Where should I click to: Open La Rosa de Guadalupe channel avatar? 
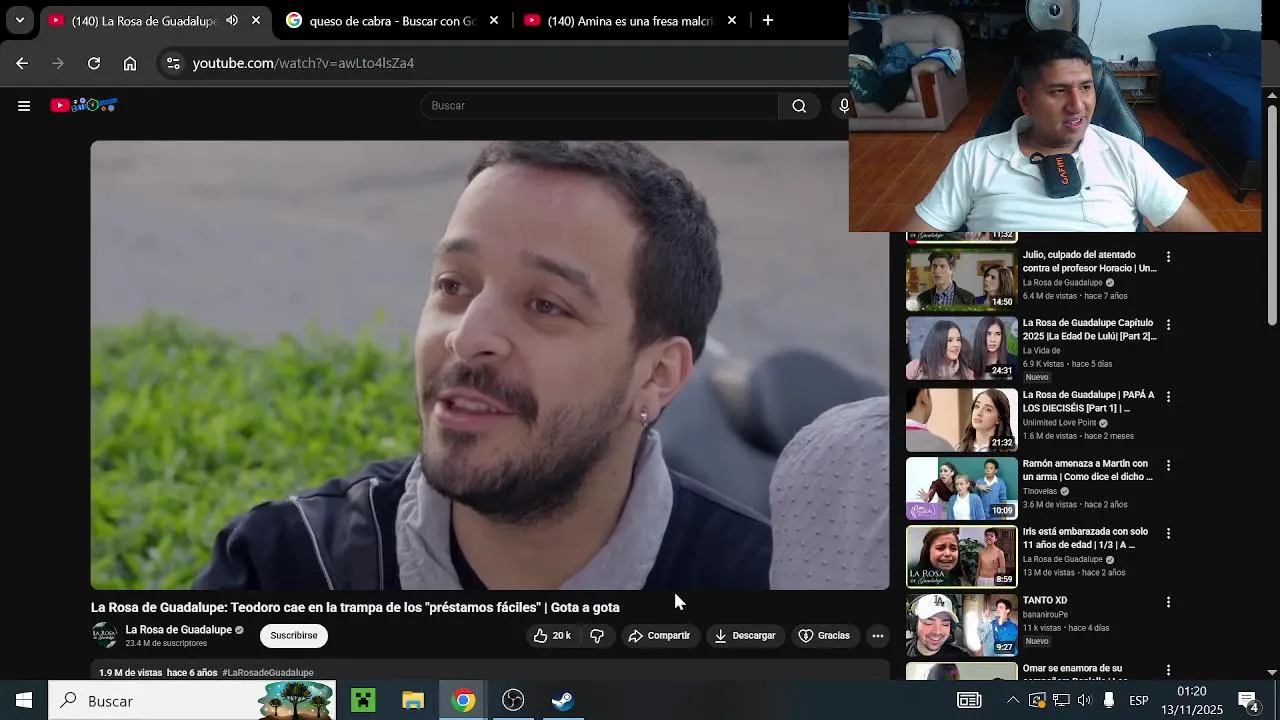[104, 635]
